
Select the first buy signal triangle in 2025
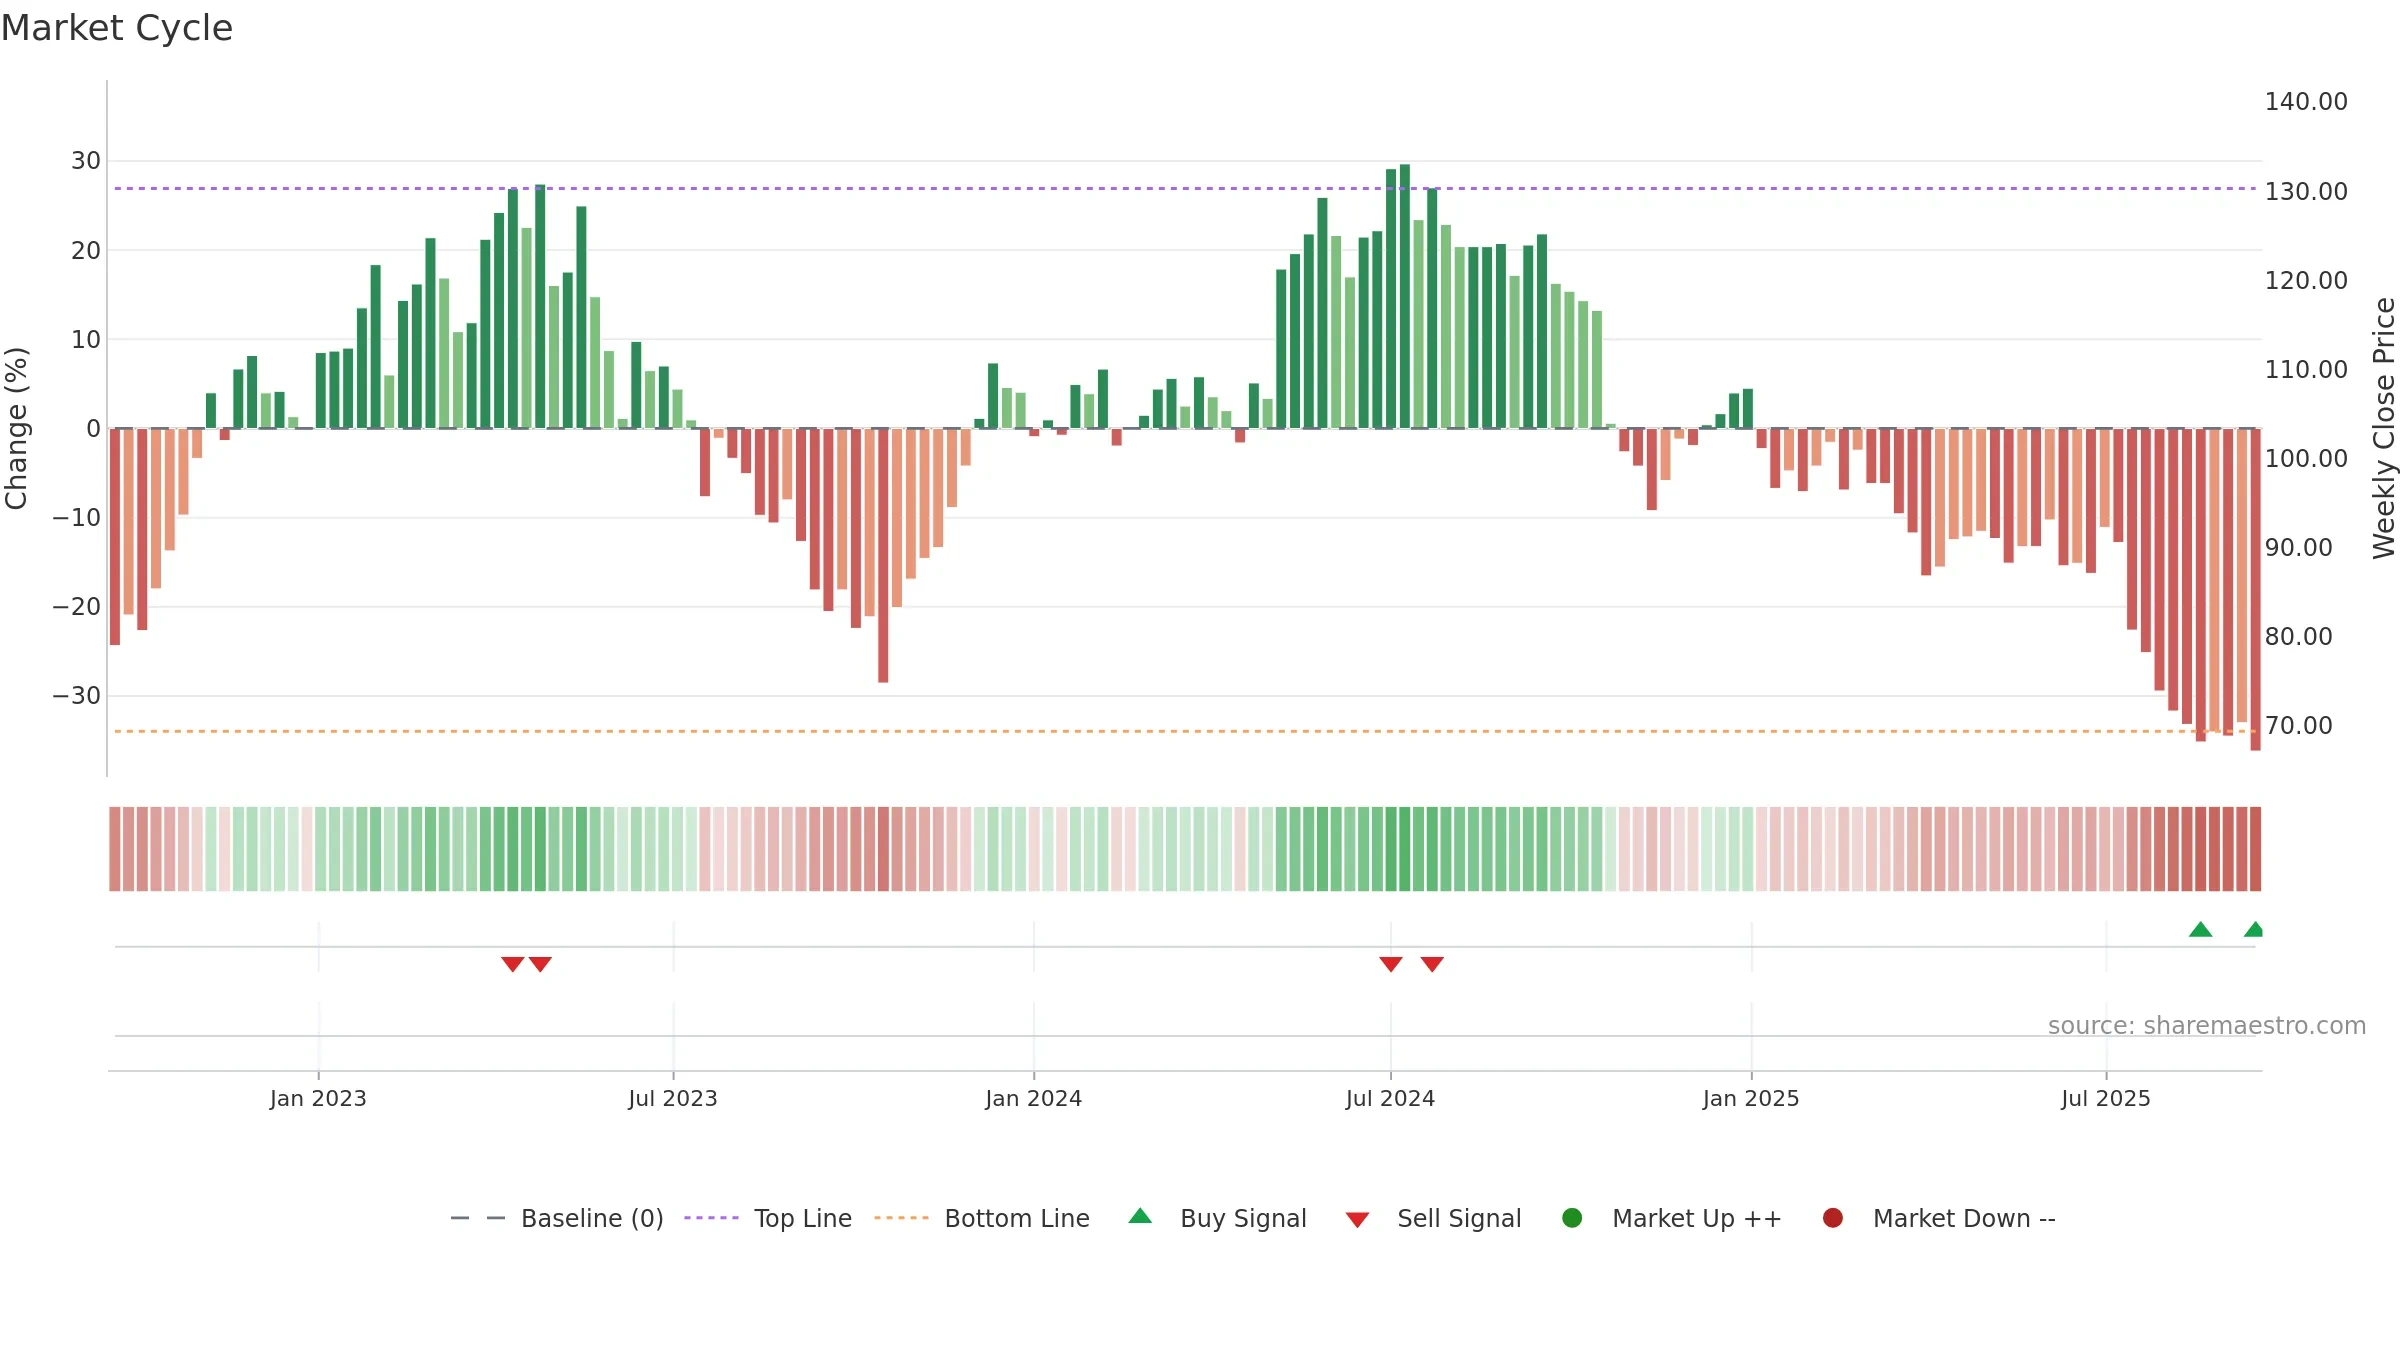coord(2200,929)
